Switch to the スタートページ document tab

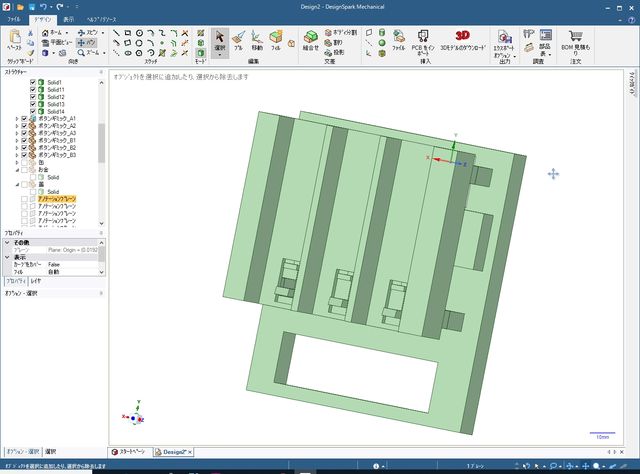tap(129, 452)
